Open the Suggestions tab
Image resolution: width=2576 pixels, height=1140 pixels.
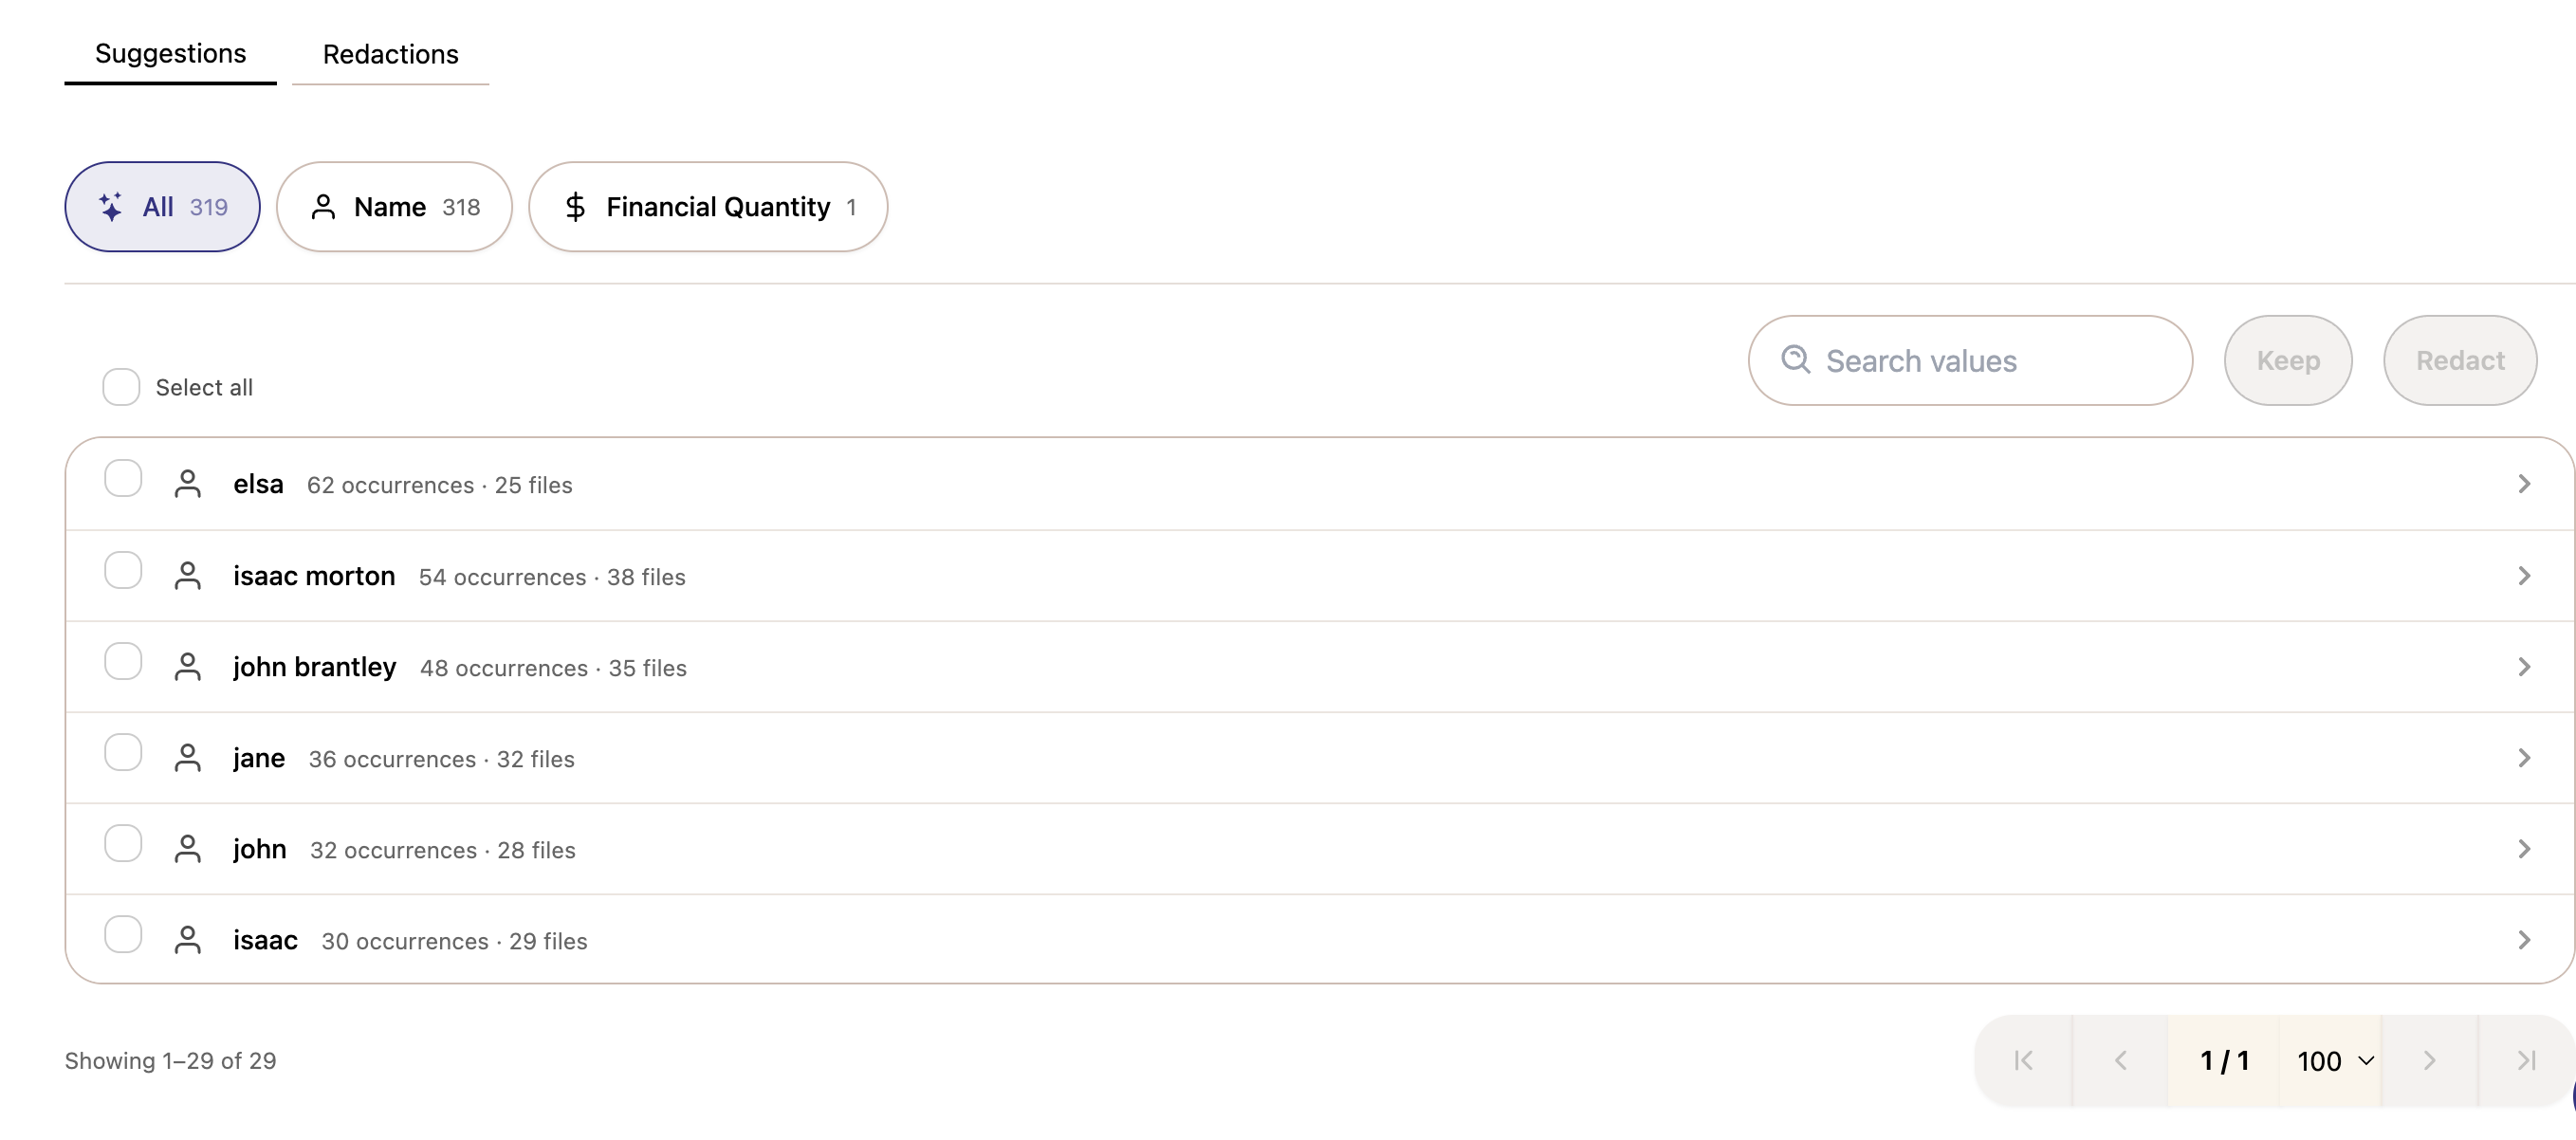(171, 53)
